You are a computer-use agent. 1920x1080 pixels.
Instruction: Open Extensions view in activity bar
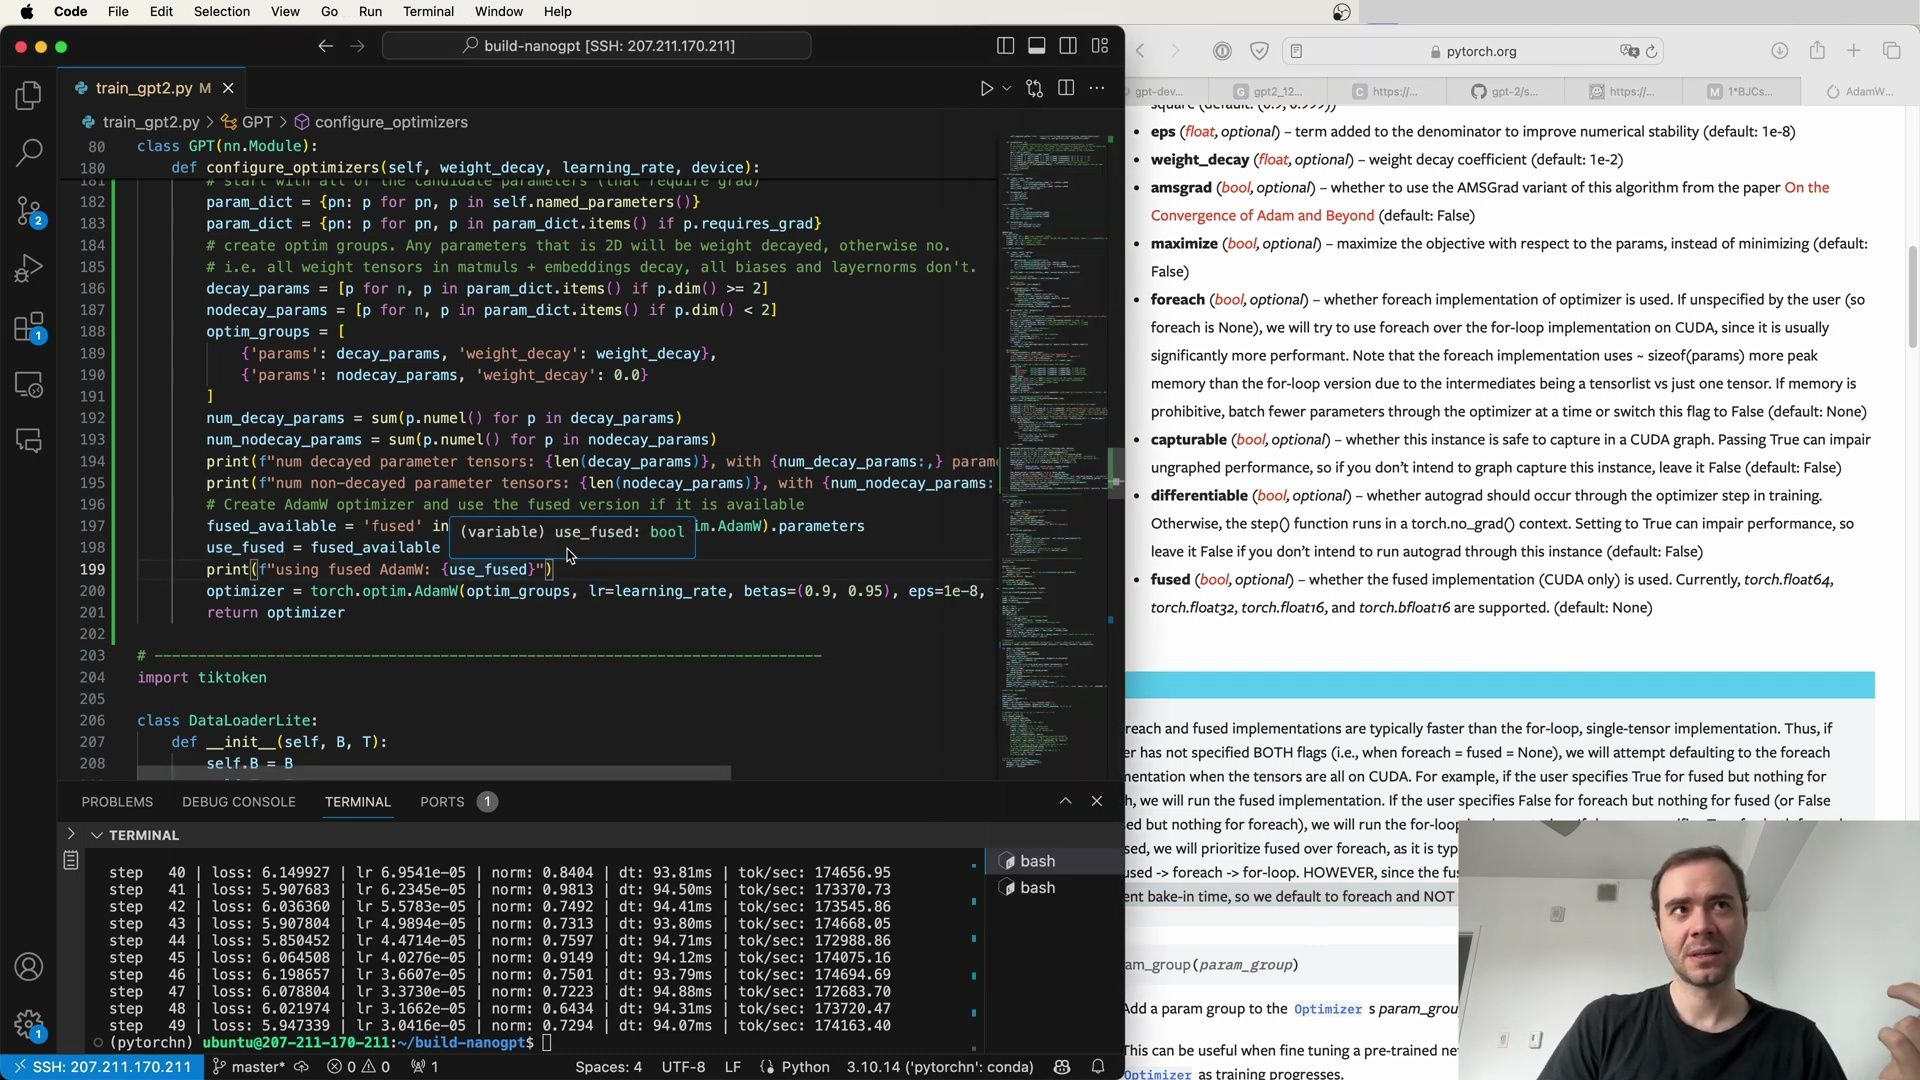pyautogui.click(x=29, y=327)
